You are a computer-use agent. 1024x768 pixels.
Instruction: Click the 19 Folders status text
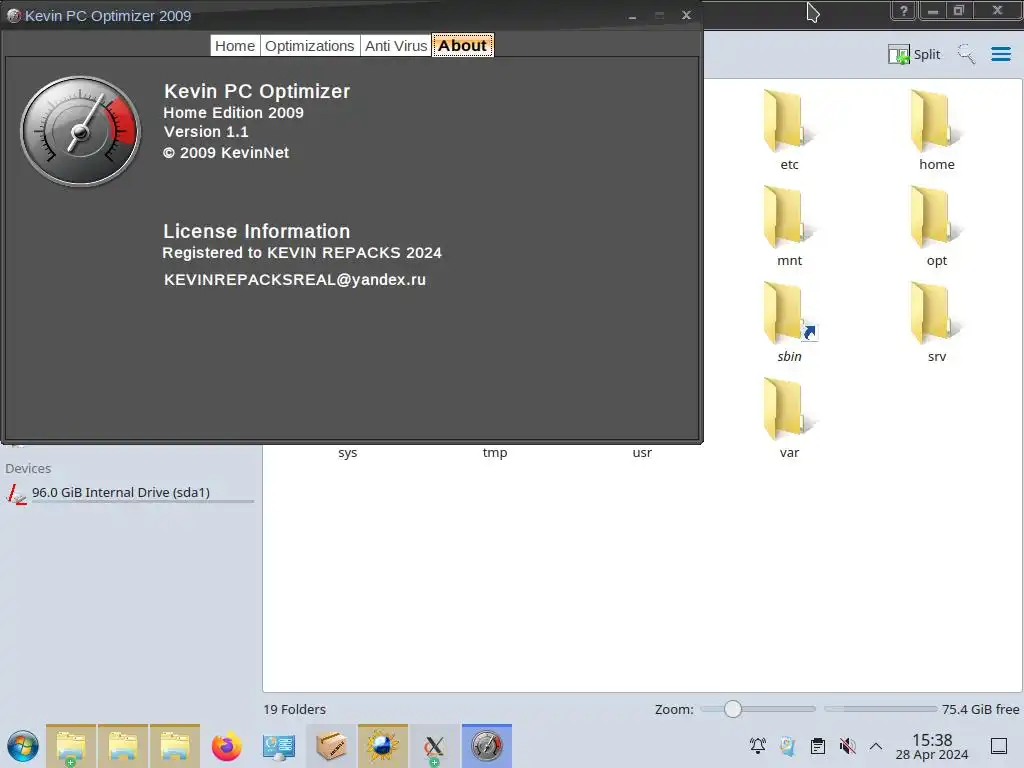pos(295,709)
